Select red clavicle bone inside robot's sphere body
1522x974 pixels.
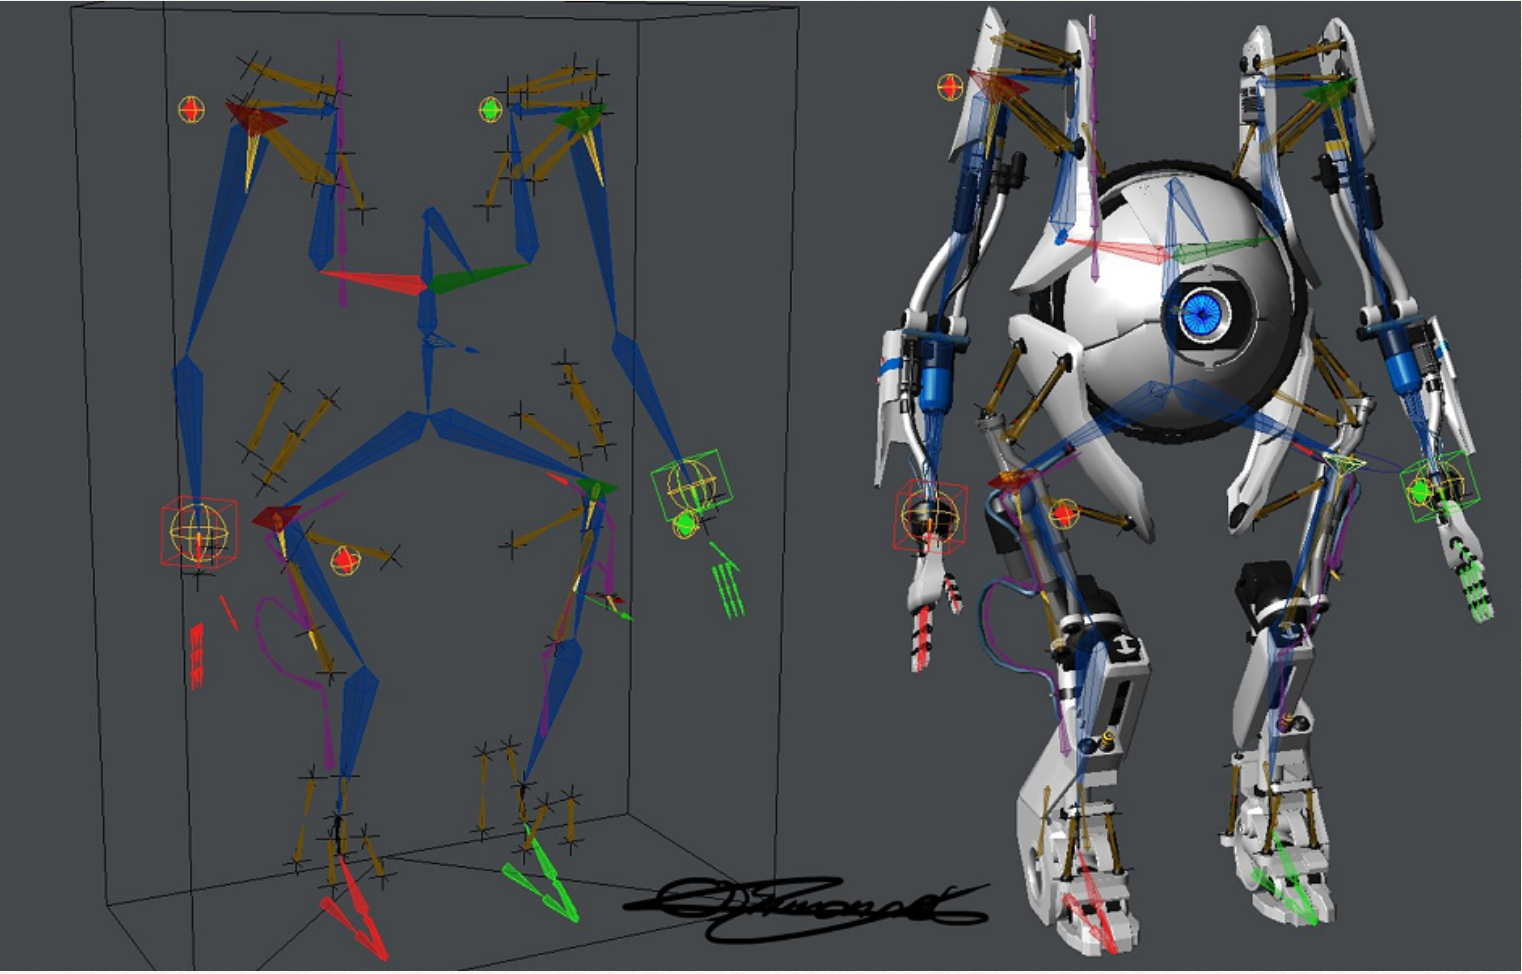pyautogui.click(x=1117, y=249)
